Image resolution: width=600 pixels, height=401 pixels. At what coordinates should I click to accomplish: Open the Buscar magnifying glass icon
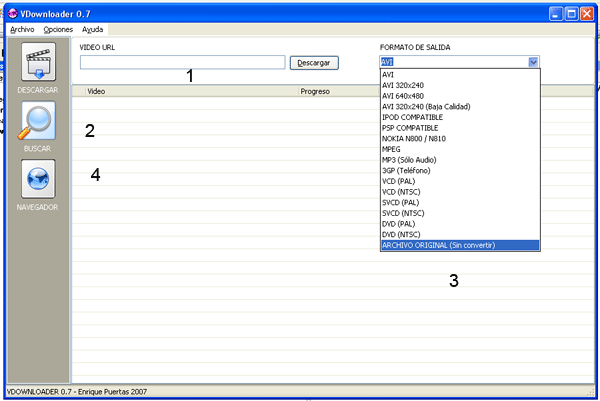coord(38,121)
